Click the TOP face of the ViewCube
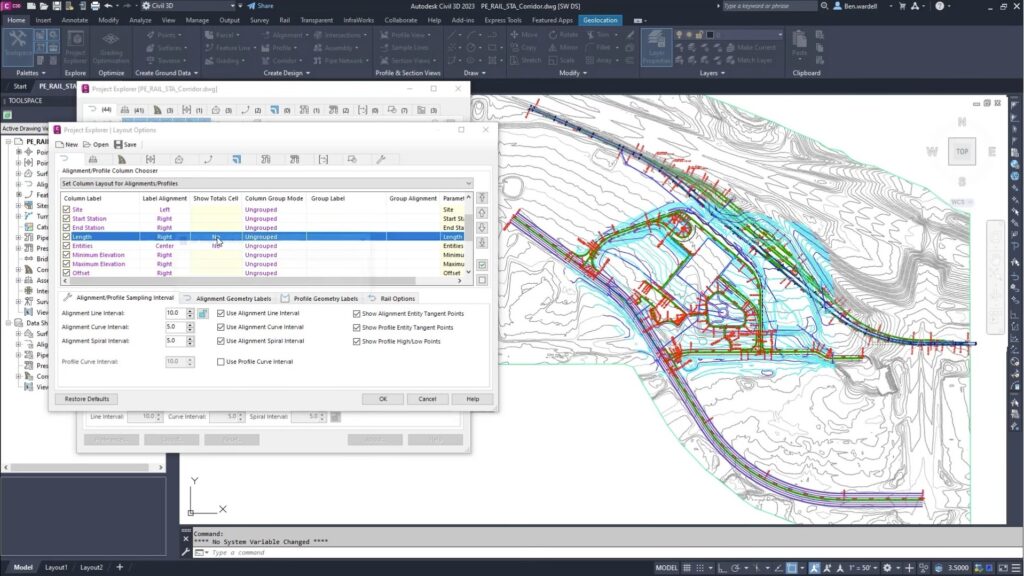Image resolution: width=1024 pixels, height=576 pixels. pos(962,152)
